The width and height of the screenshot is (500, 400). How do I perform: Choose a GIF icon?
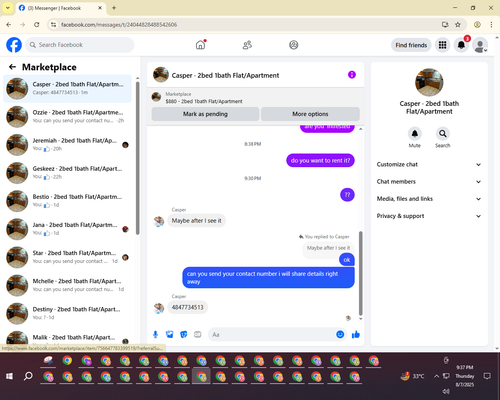point(198,334)
